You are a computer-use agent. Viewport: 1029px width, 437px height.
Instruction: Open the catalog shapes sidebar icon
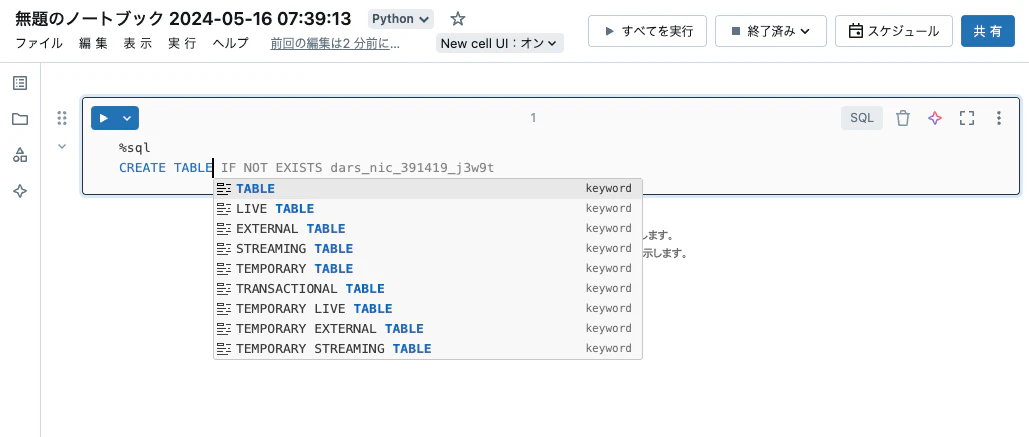click(20, 156)
